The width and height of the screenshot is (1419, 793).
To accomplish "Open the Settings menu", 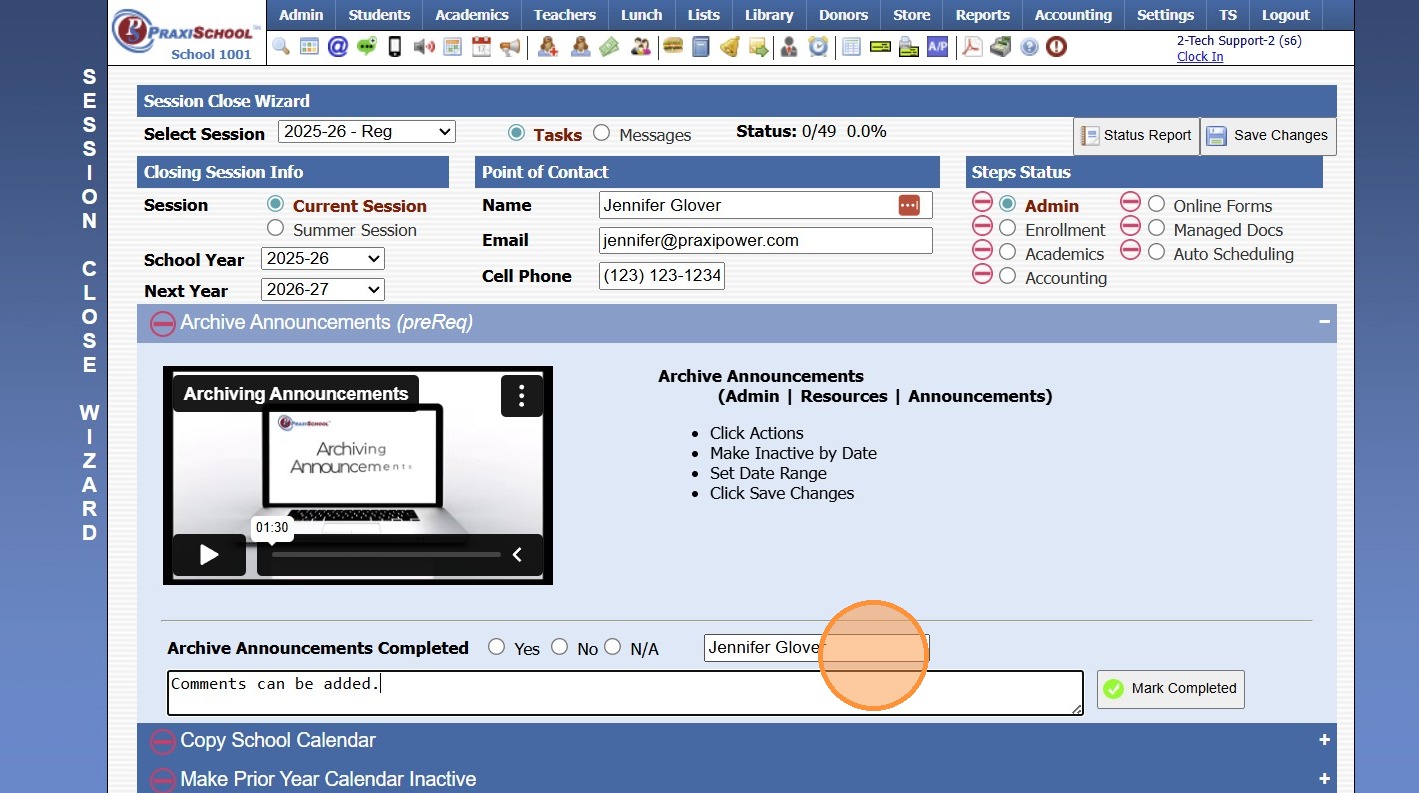I will pyautogui.click(x=1165, y=15).
